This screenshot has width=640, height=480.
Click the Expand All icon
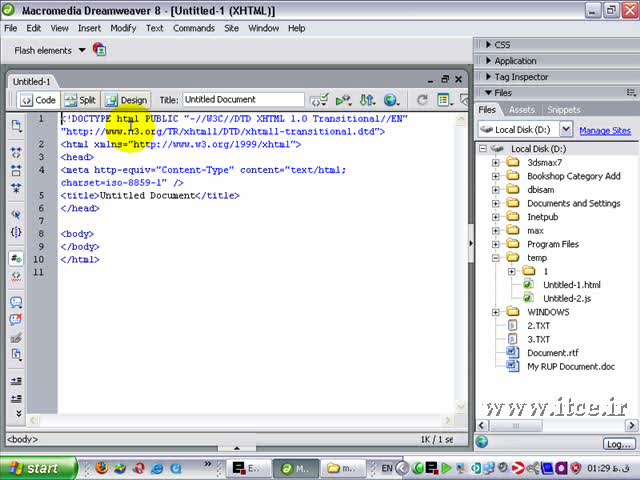(16, 188)
